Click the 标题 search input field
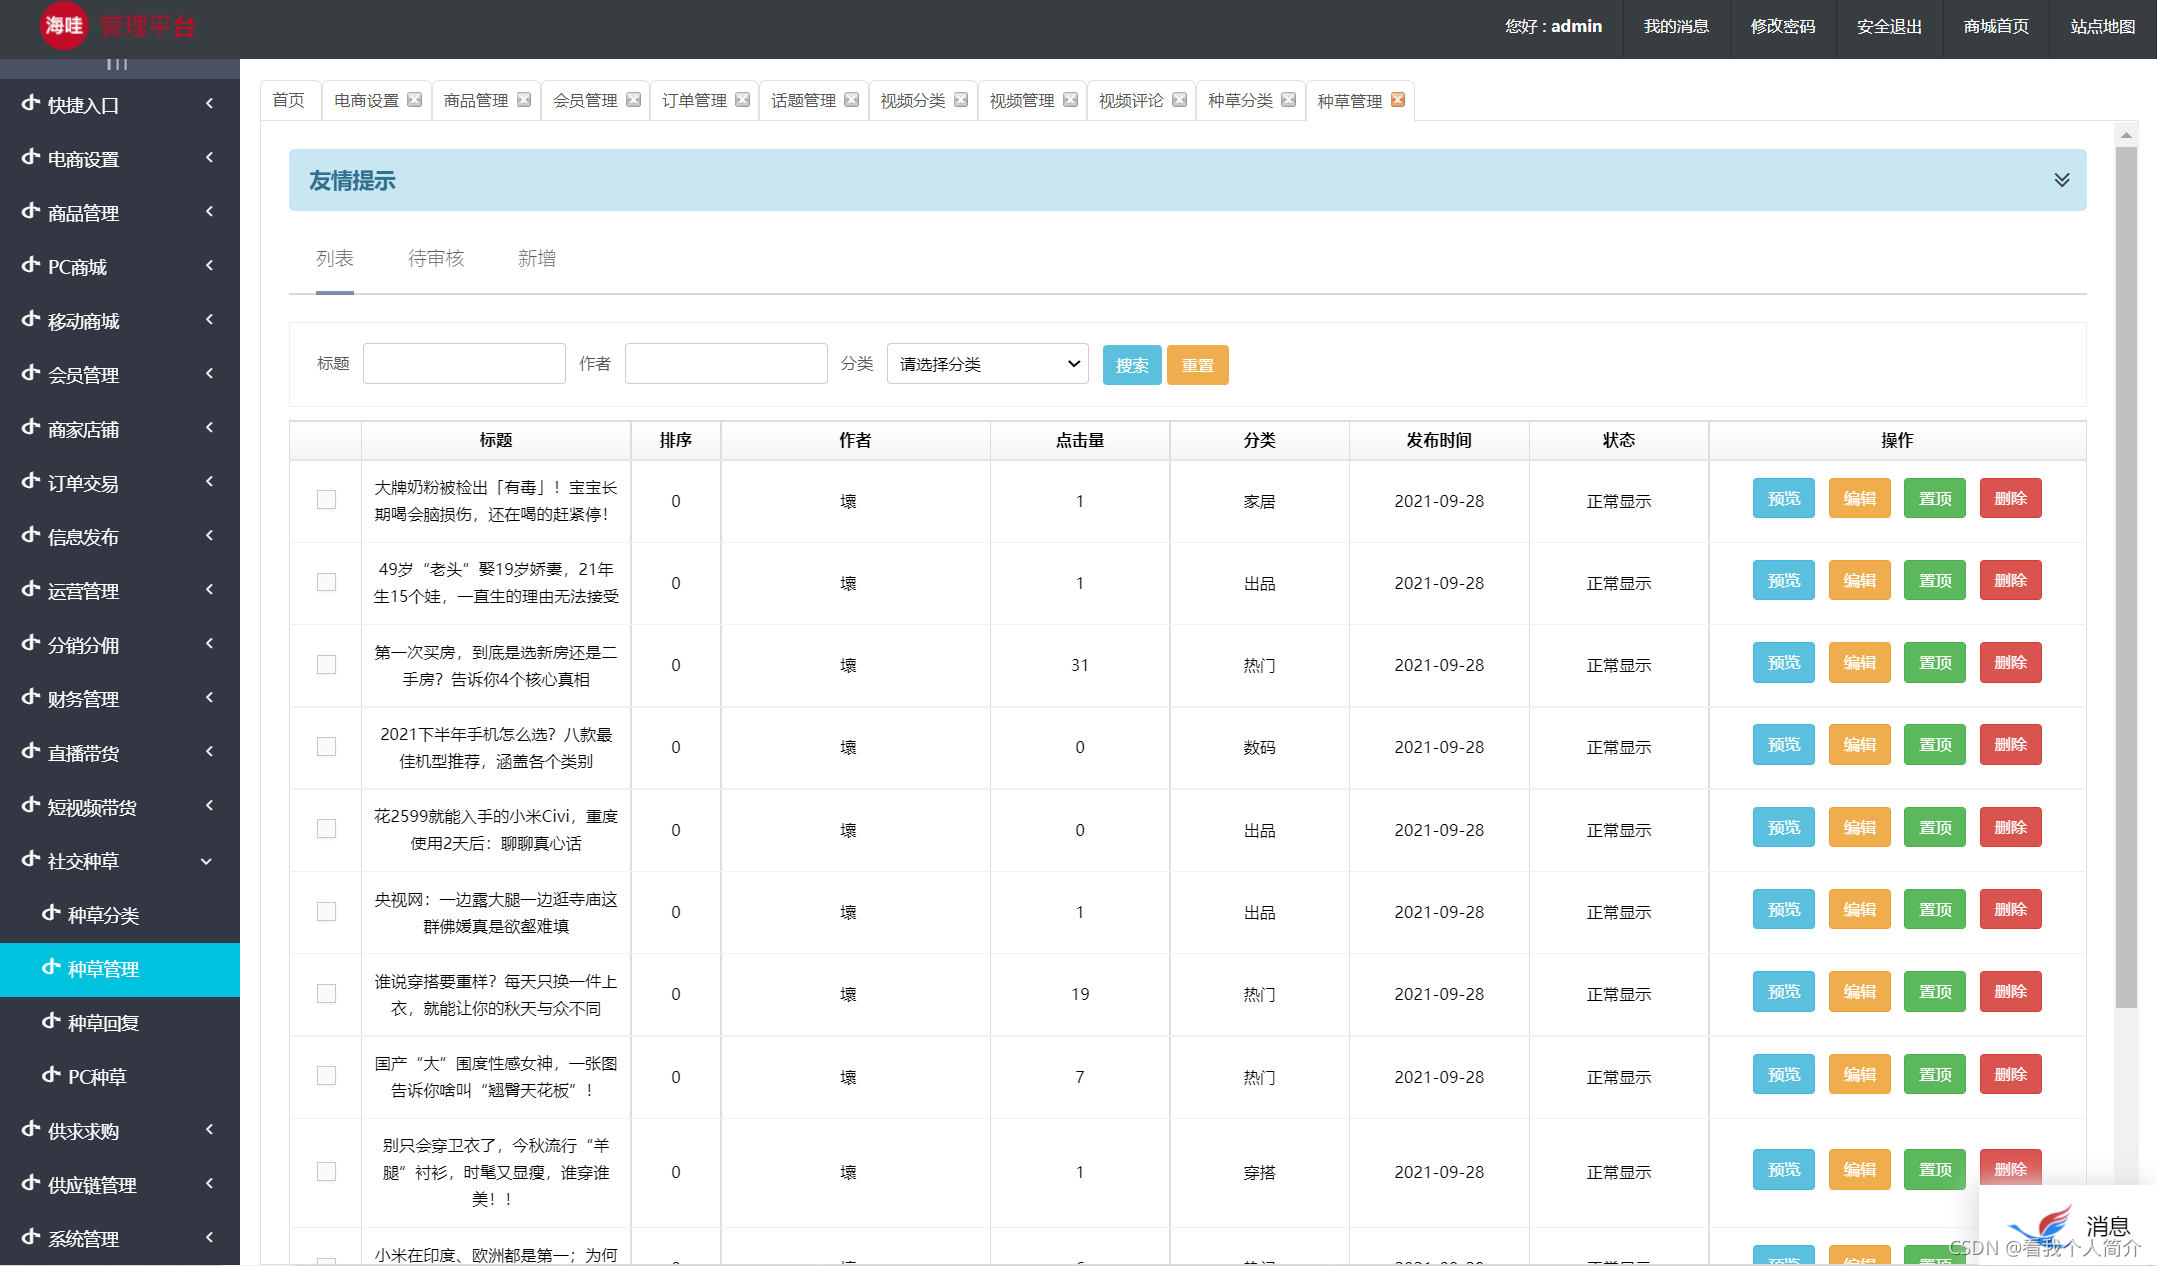 [464, 364]
